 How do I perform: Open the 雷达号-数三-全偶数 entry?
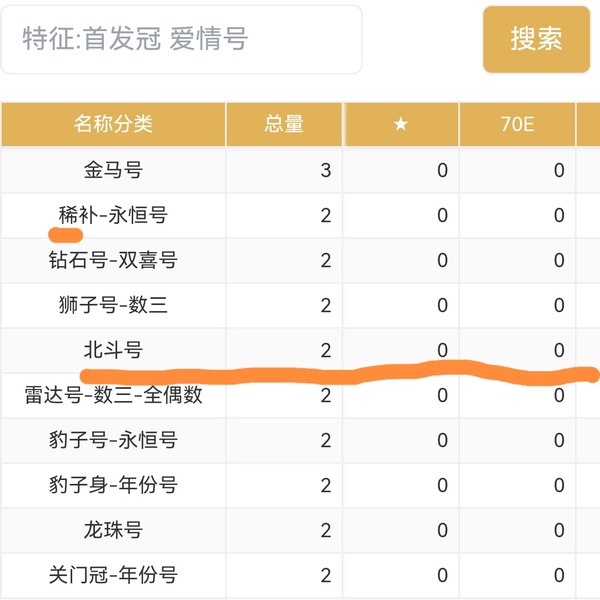point(113,395)
